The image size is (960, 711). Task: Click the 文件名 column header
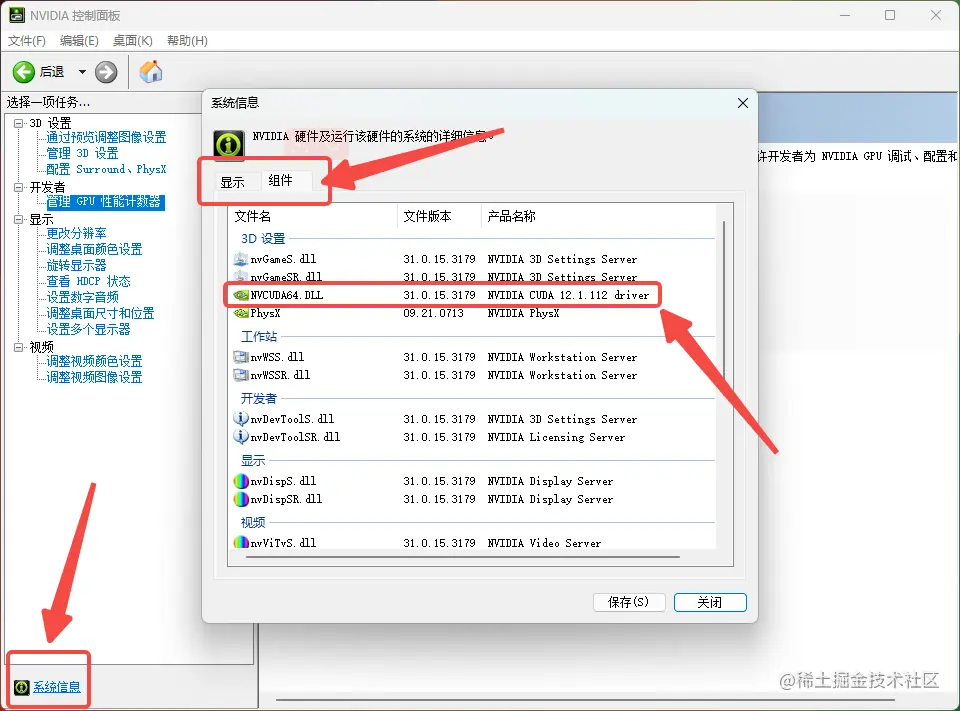click(313, 216)
